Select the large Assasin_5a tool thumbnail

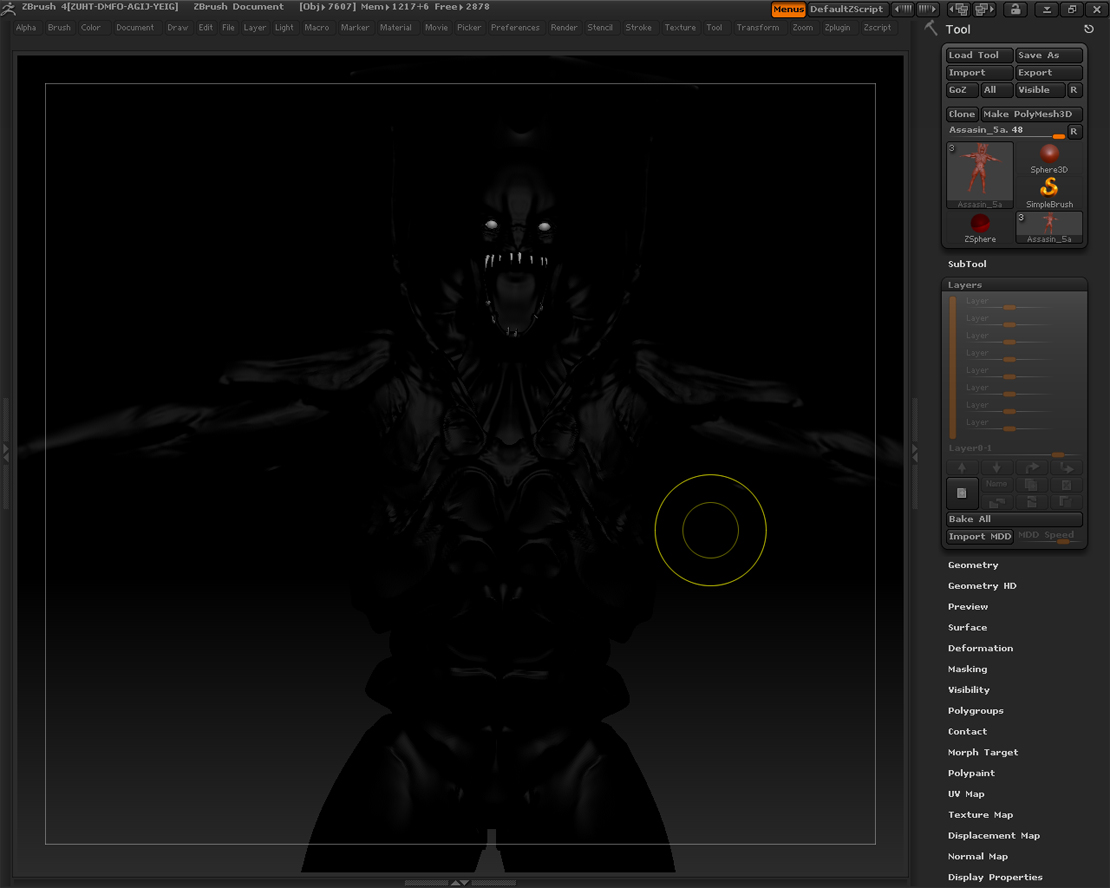tap(980, 175)
